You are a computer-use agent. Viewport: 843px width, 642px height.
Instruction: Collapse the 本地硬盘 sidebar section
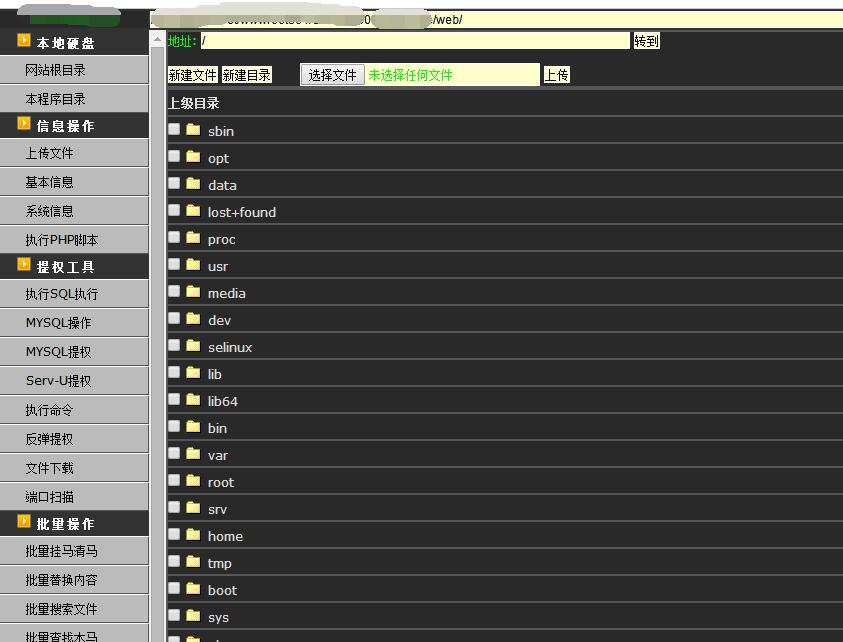[66, 43]
